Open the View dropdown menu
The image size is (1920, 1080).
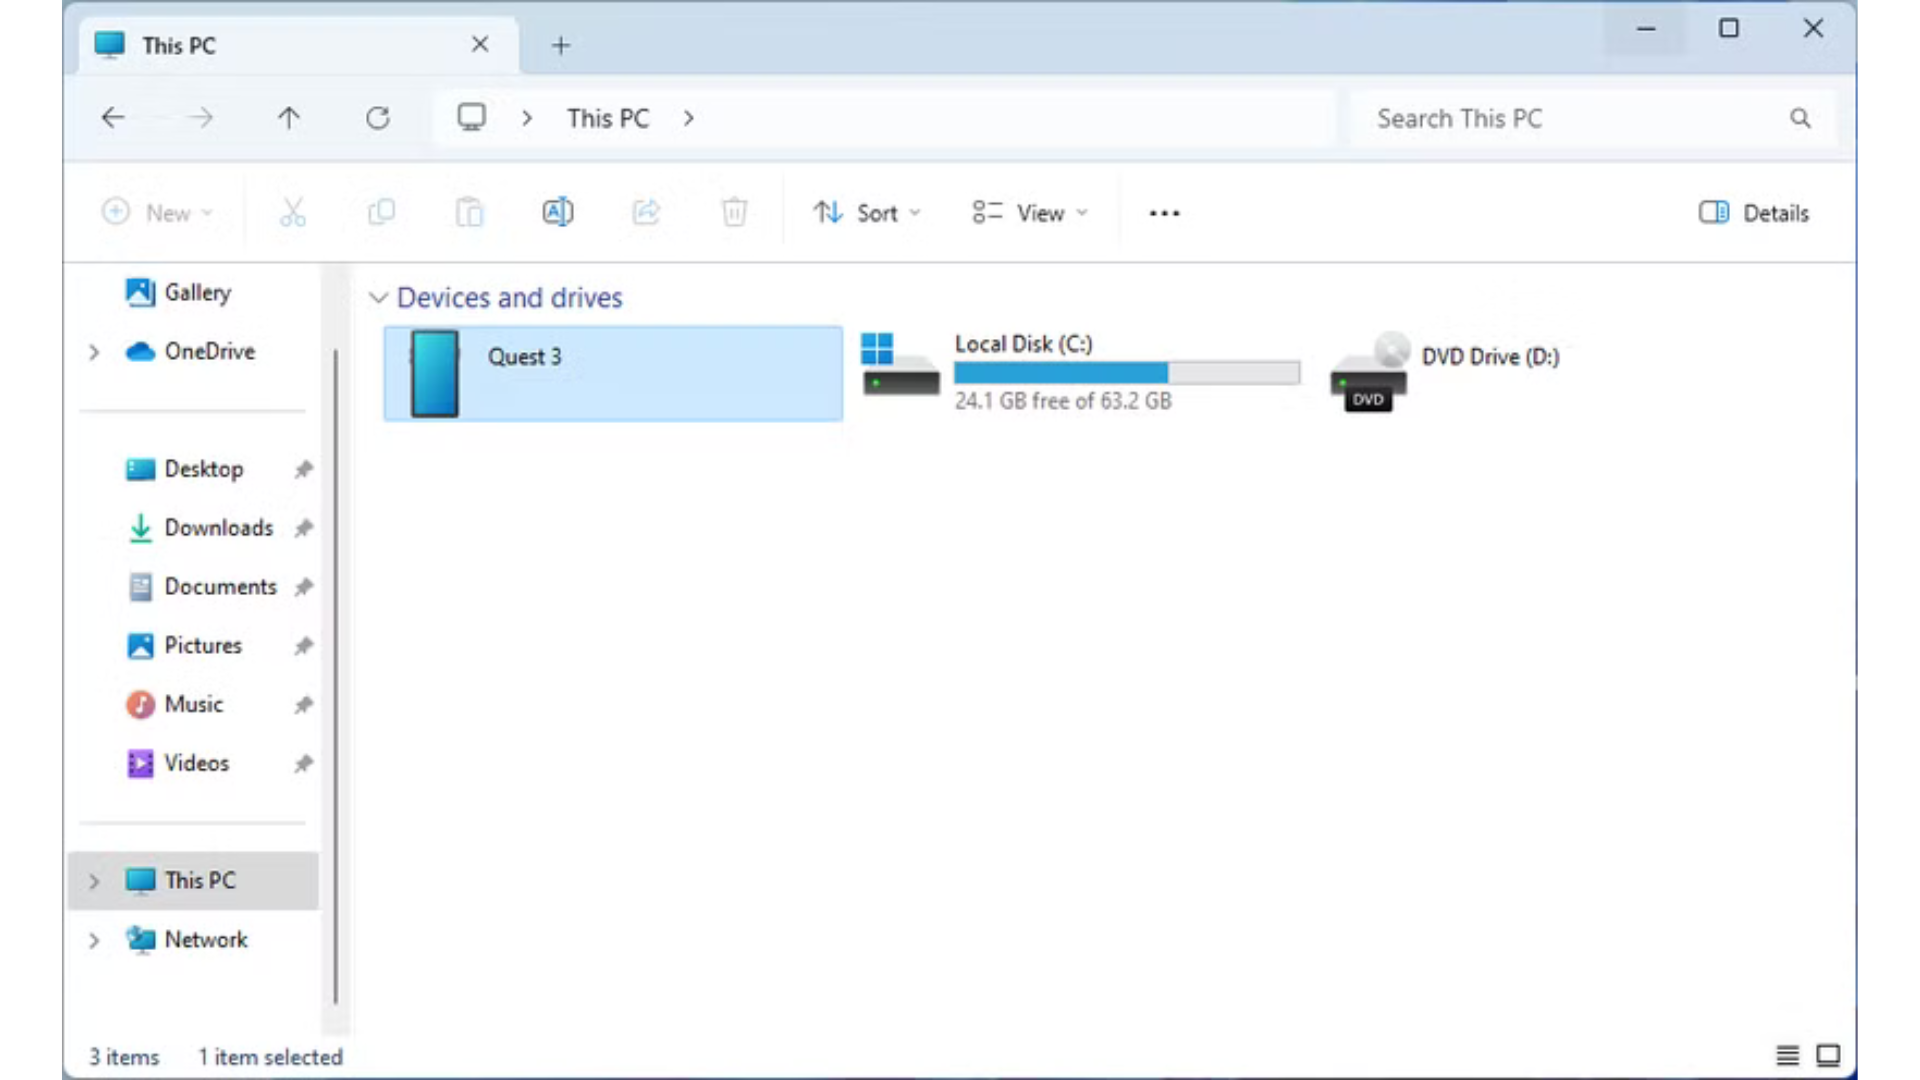1029,212
